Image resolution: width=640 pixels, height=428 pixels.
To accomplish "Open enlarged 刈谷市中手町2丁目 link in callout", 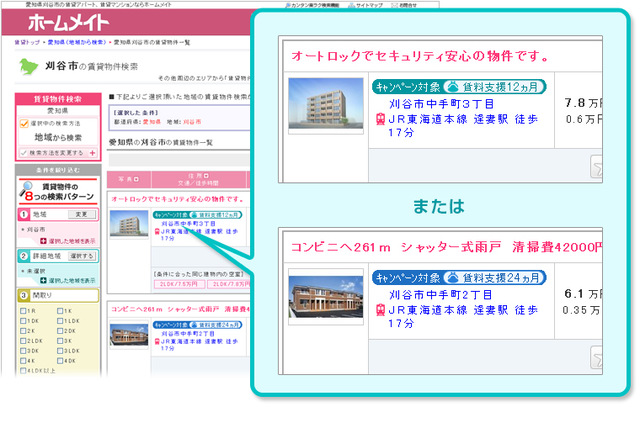I will coord(440,295).
